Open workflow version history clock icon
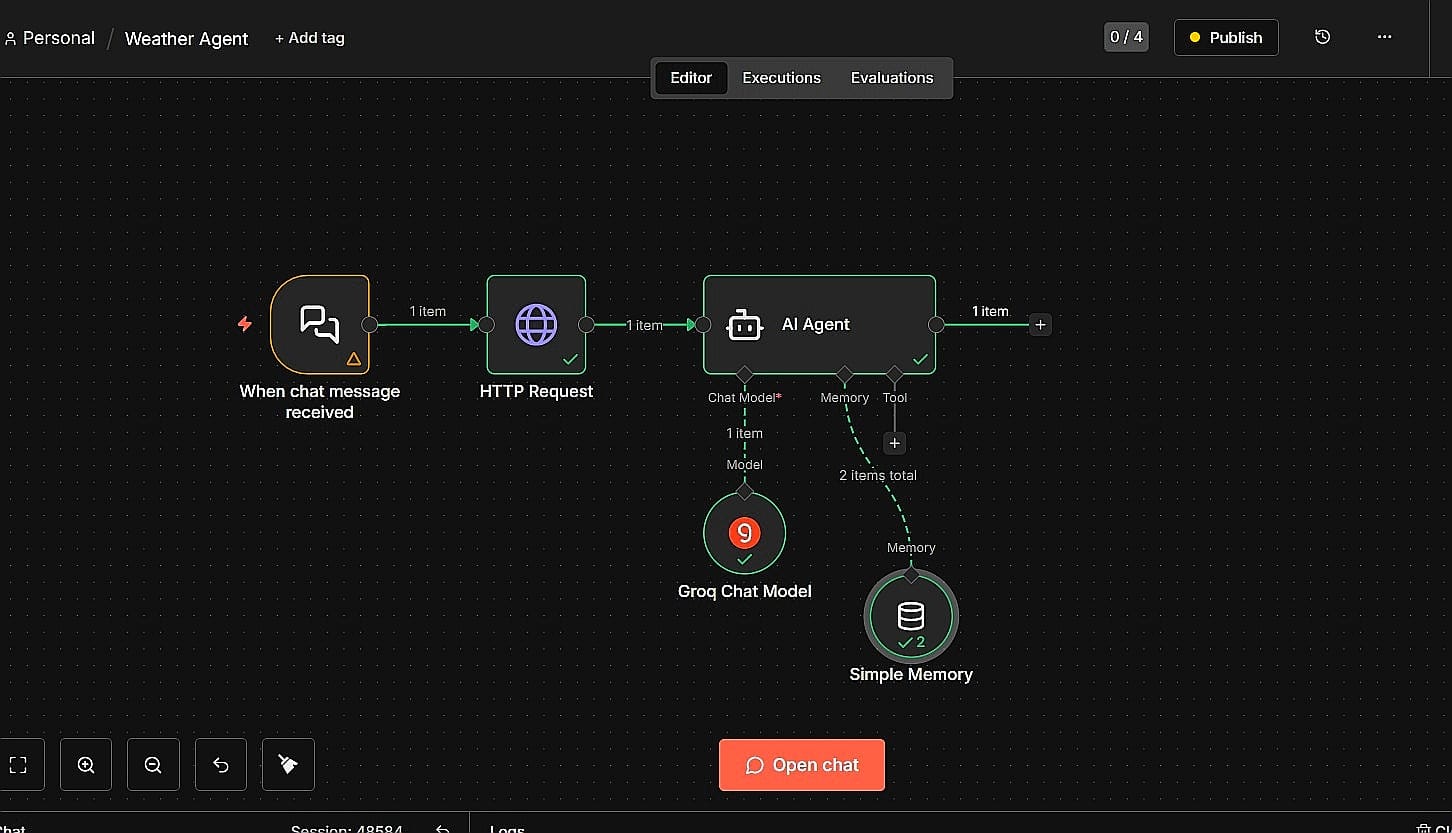This screenshot has height=833, width=1452. point(1322,37)
